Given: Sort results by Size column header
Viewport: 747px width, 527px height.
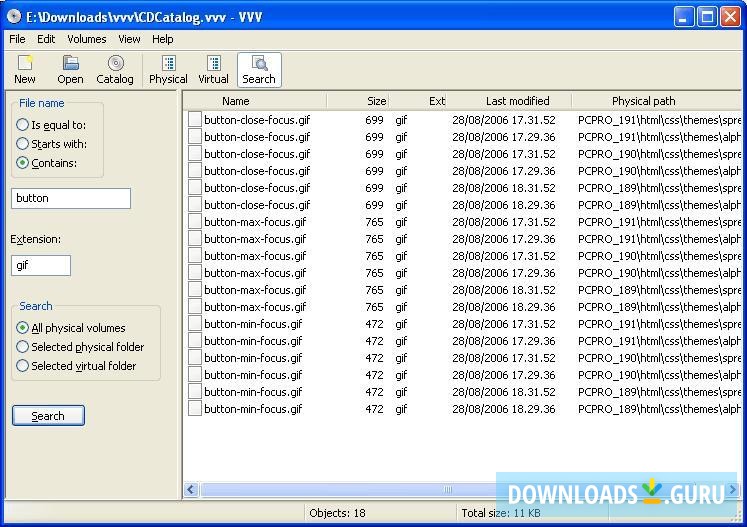Looking at the screenshot, I should click(x=358, y=101).
